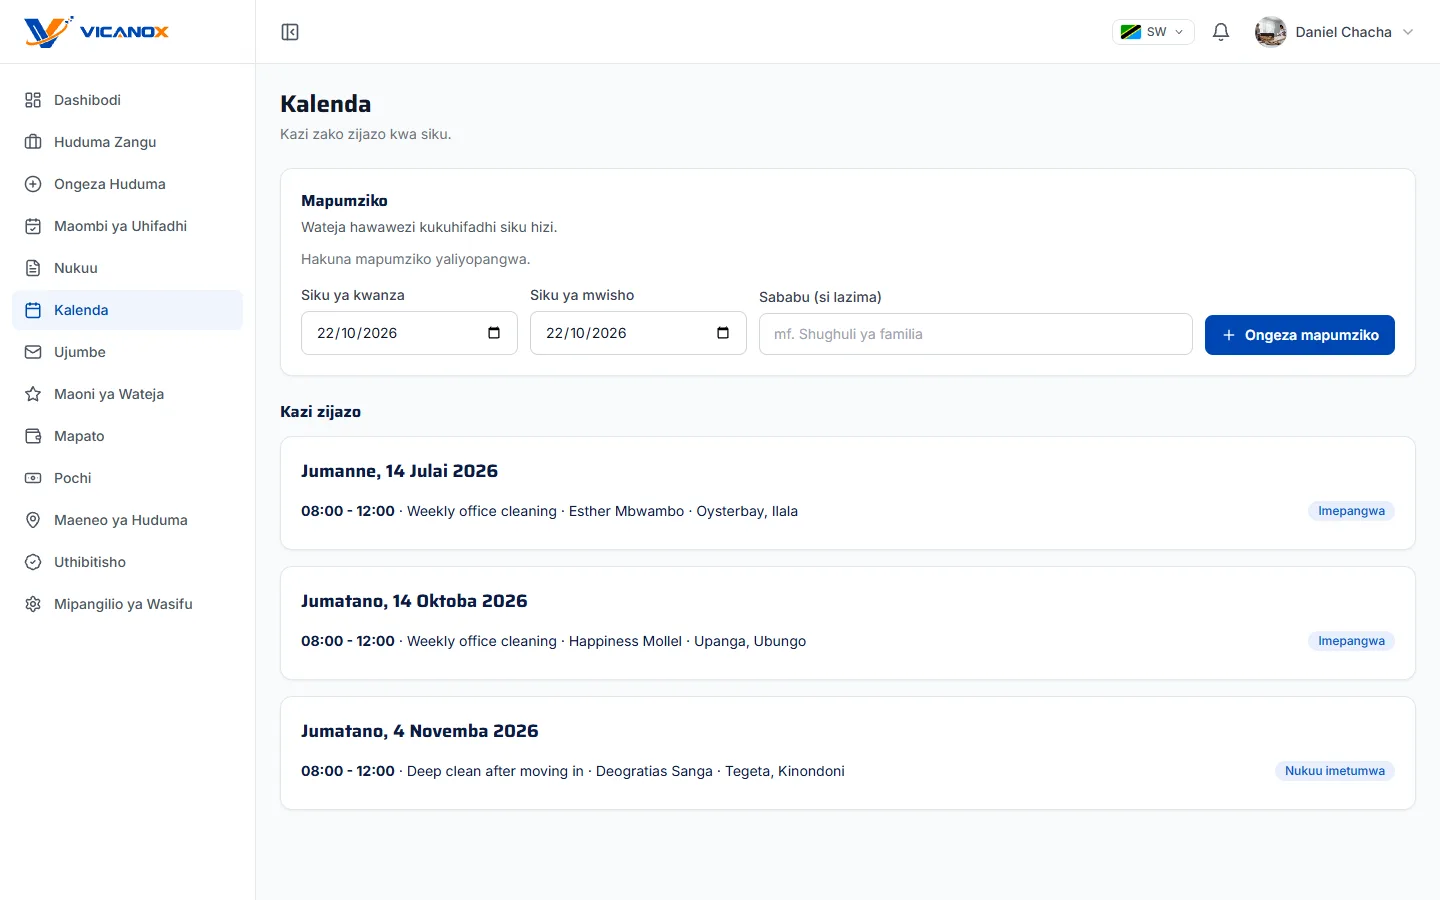Open date picker for Siku ya mwisho
1440x900 pixels.
click(723, 333)
